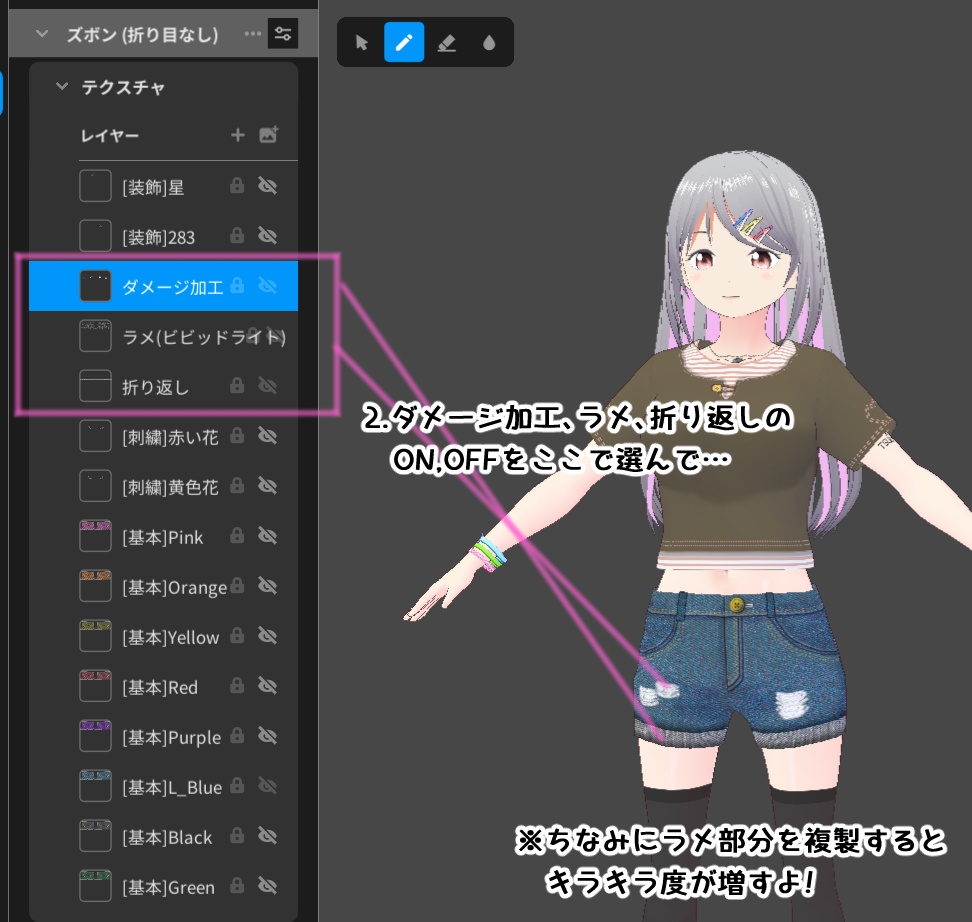
Task: Click the レイヤー heading label
Action: click(x=110, y=136)
